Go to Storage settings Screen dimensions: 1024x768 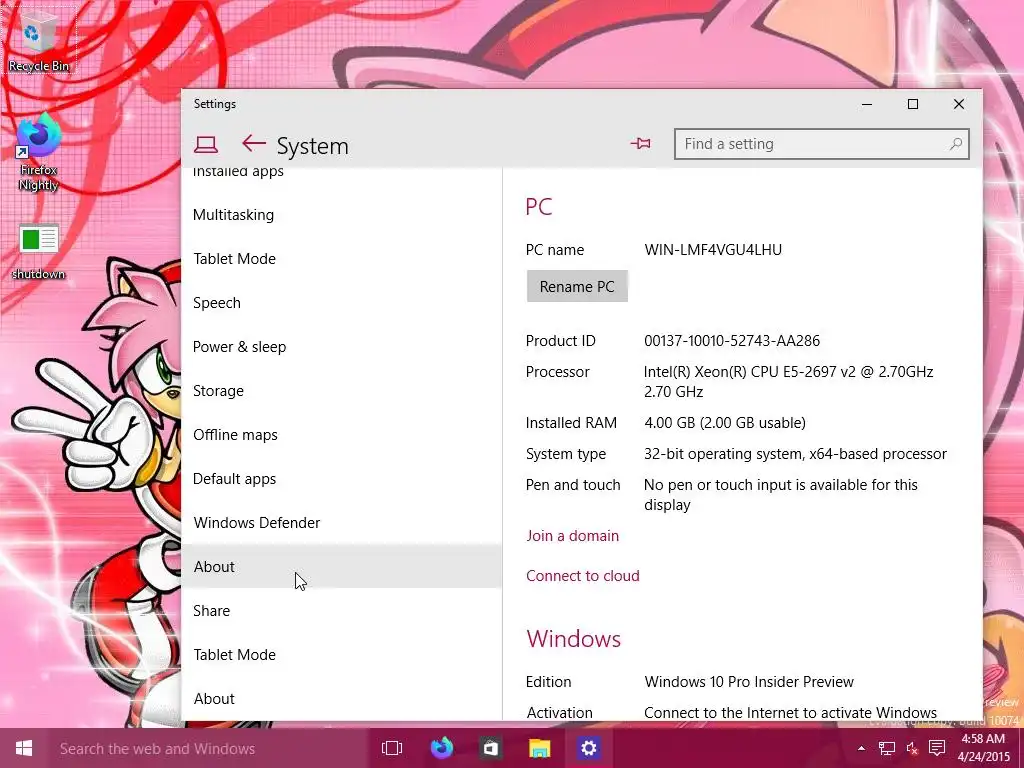pos(342,391)
